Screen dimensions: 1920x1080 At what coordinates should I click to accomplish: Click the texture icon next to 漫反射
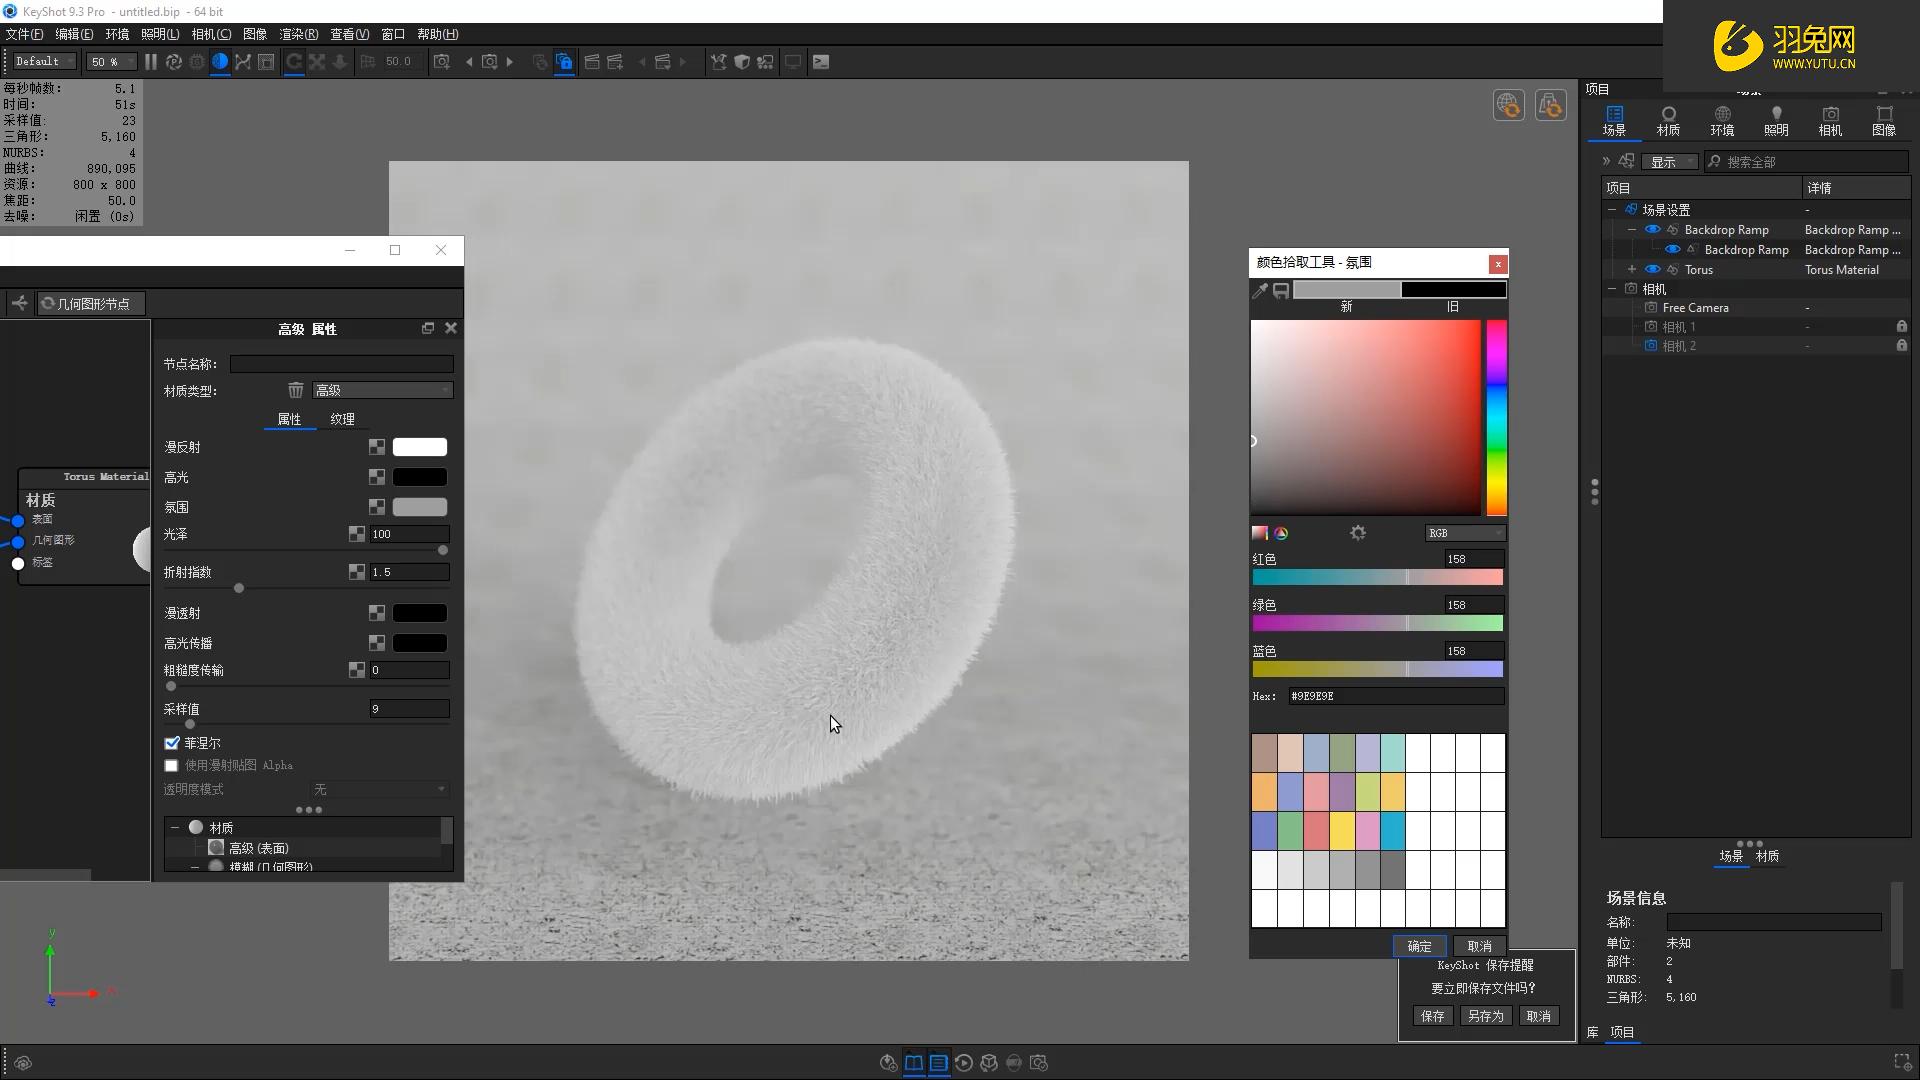coord(377,447)
